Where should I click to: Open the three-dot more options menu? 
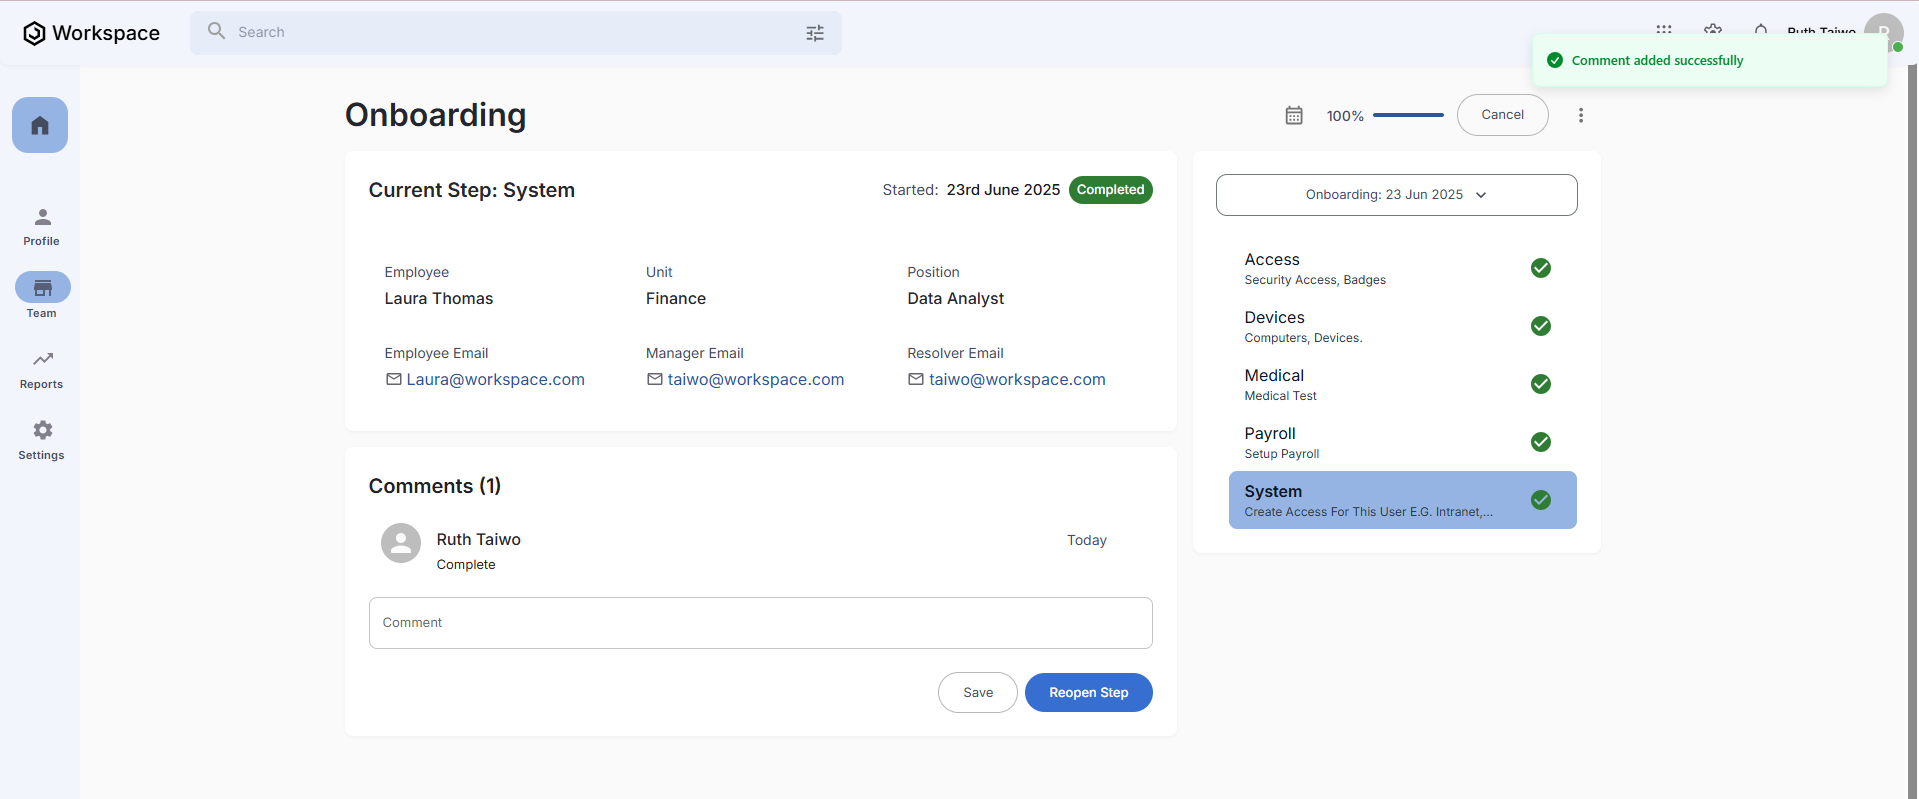[x=1580, y=116]
